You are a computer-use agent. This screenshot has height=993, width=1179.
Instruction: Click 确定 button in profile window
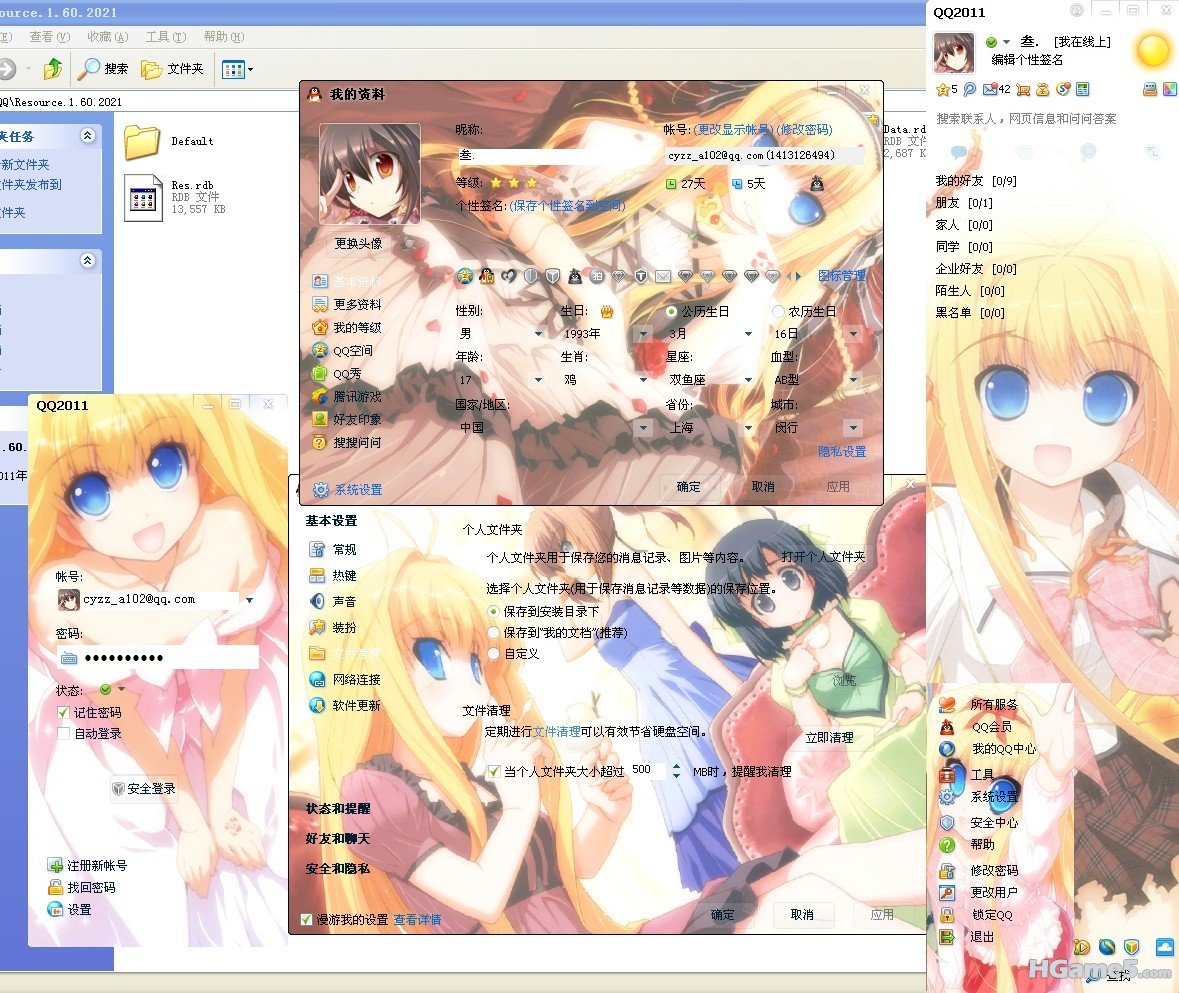tap(688, 487)
